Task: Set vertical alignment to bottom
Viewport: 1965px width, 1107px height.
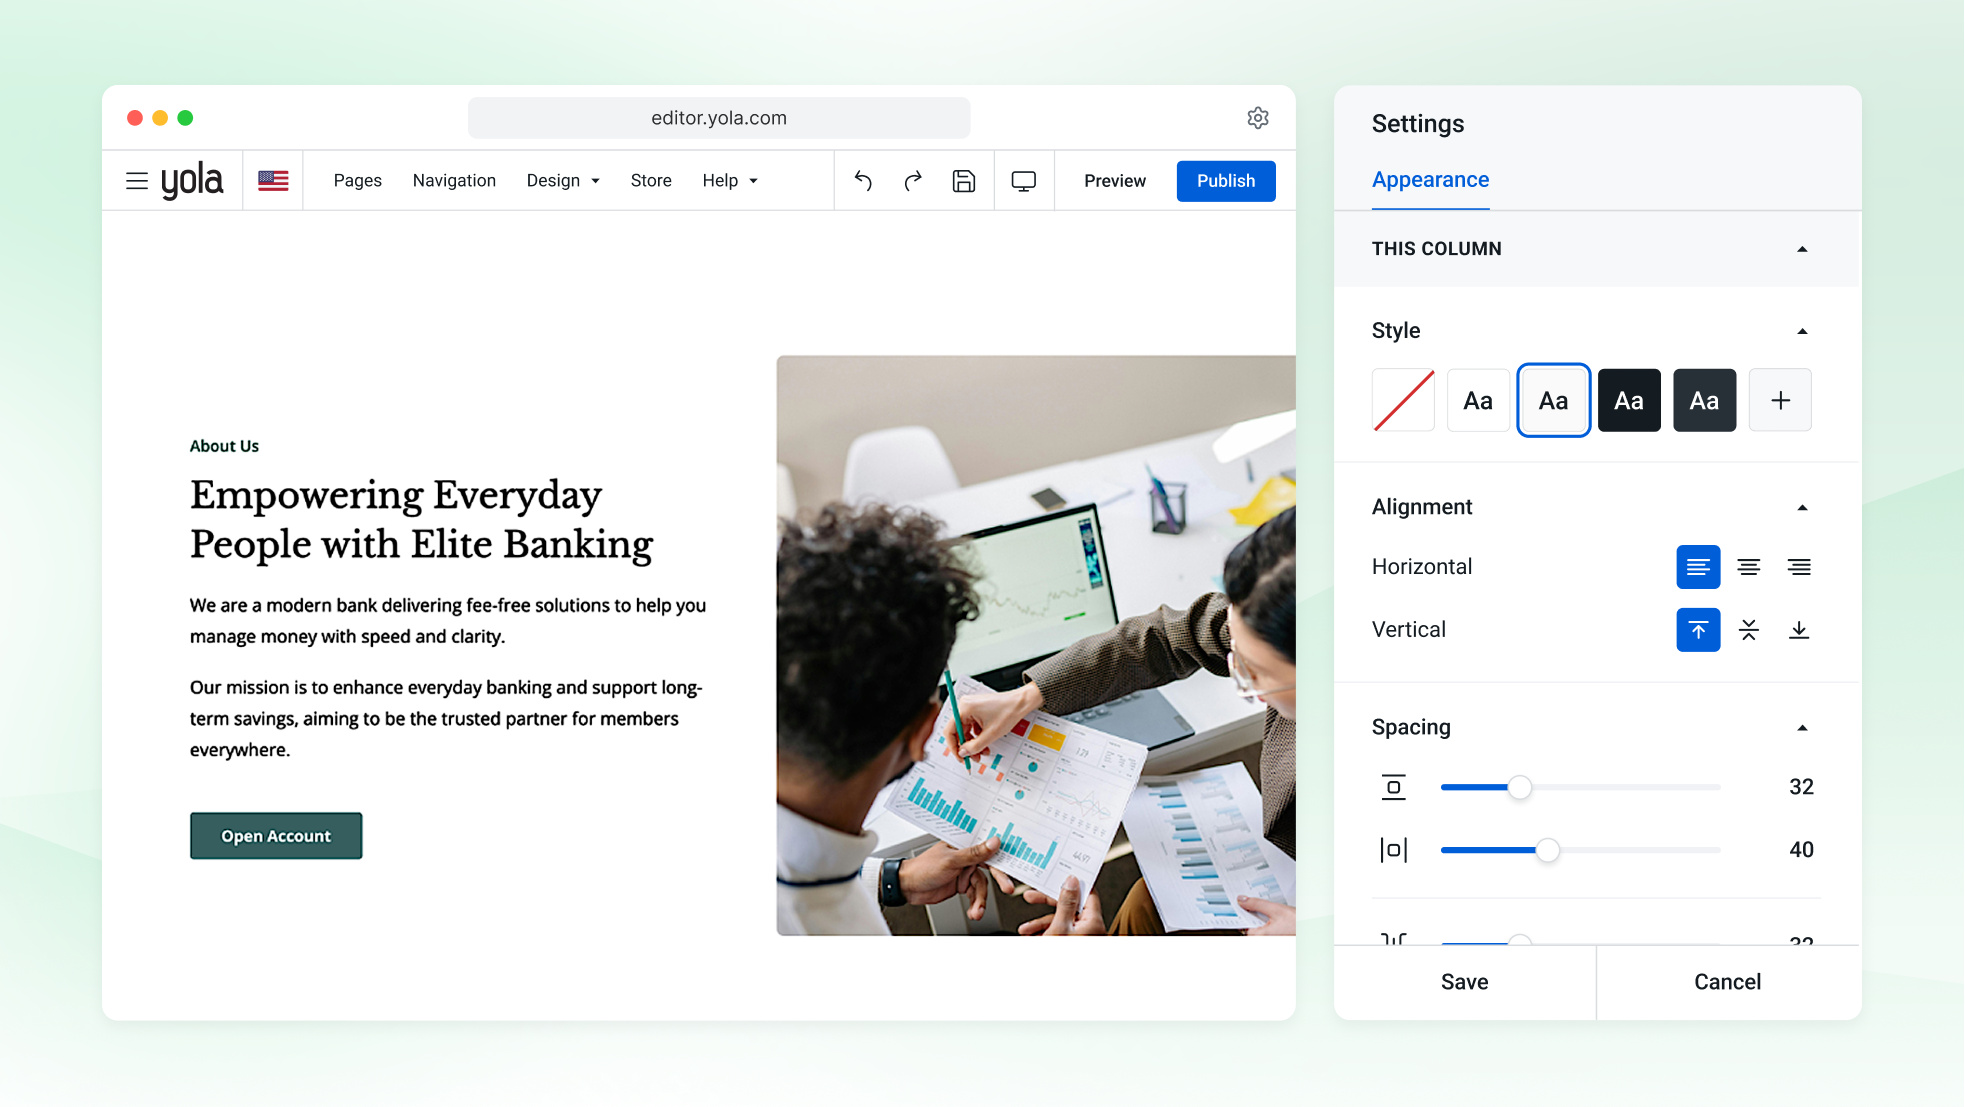Action: [x=1799, y=630]
